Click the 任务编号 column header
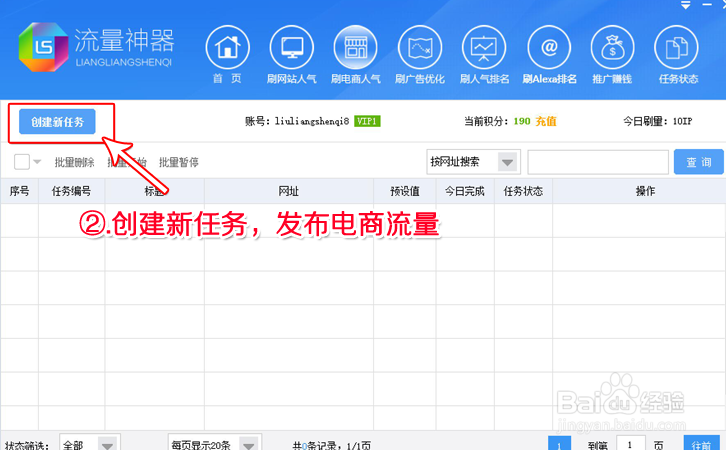This screenshot has width=726, height=450. coord(71,191)
